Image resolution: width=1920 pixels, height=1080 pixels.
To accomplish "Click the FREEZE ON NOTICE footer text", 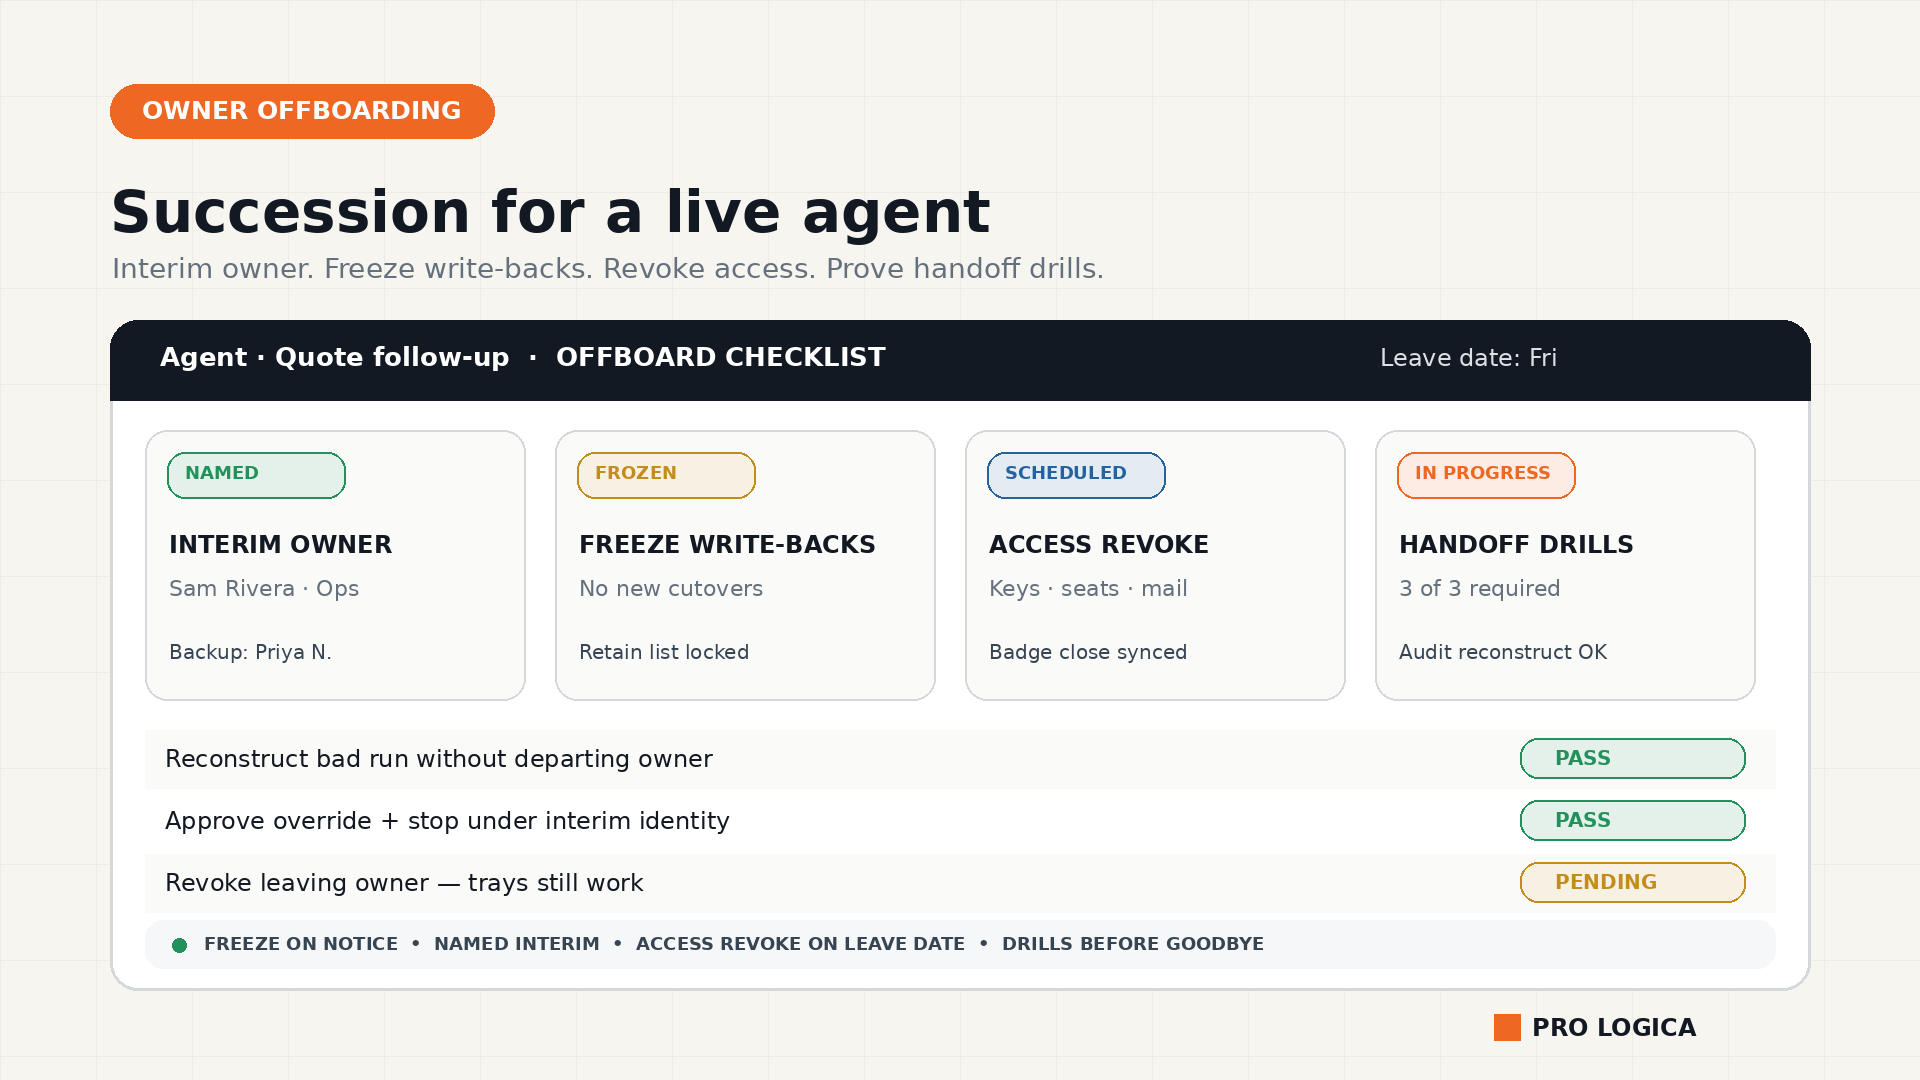I will [x=301, y=944].
